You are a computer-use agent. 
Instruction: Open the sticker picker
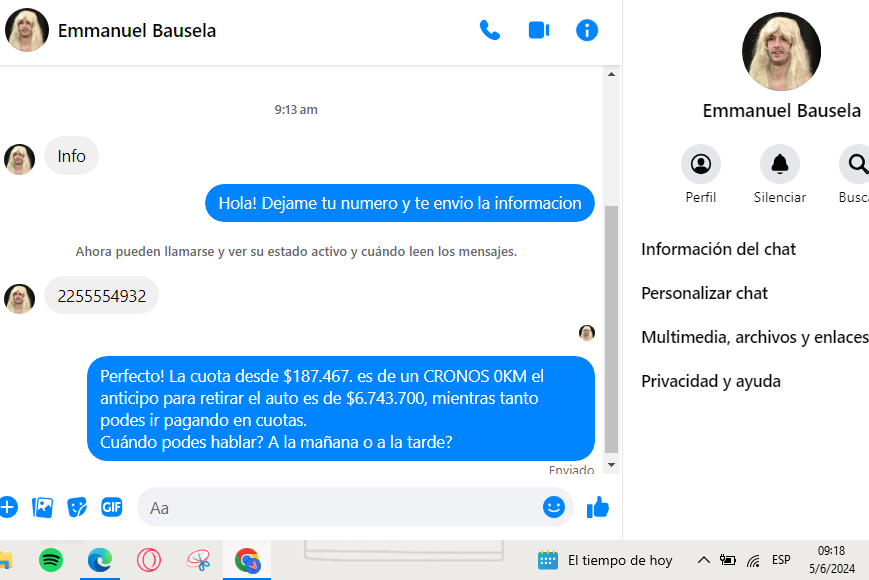(77, 507)
